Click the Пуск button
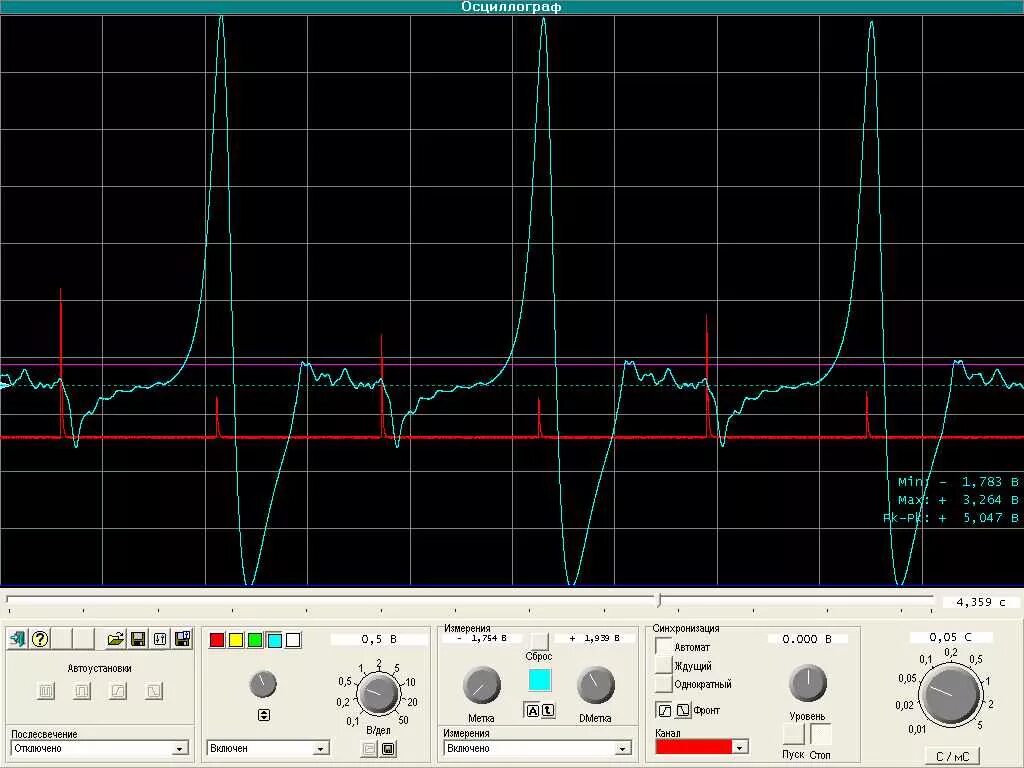The width and height of the screenshot is (1024, 768). click(x=793, y=735)
